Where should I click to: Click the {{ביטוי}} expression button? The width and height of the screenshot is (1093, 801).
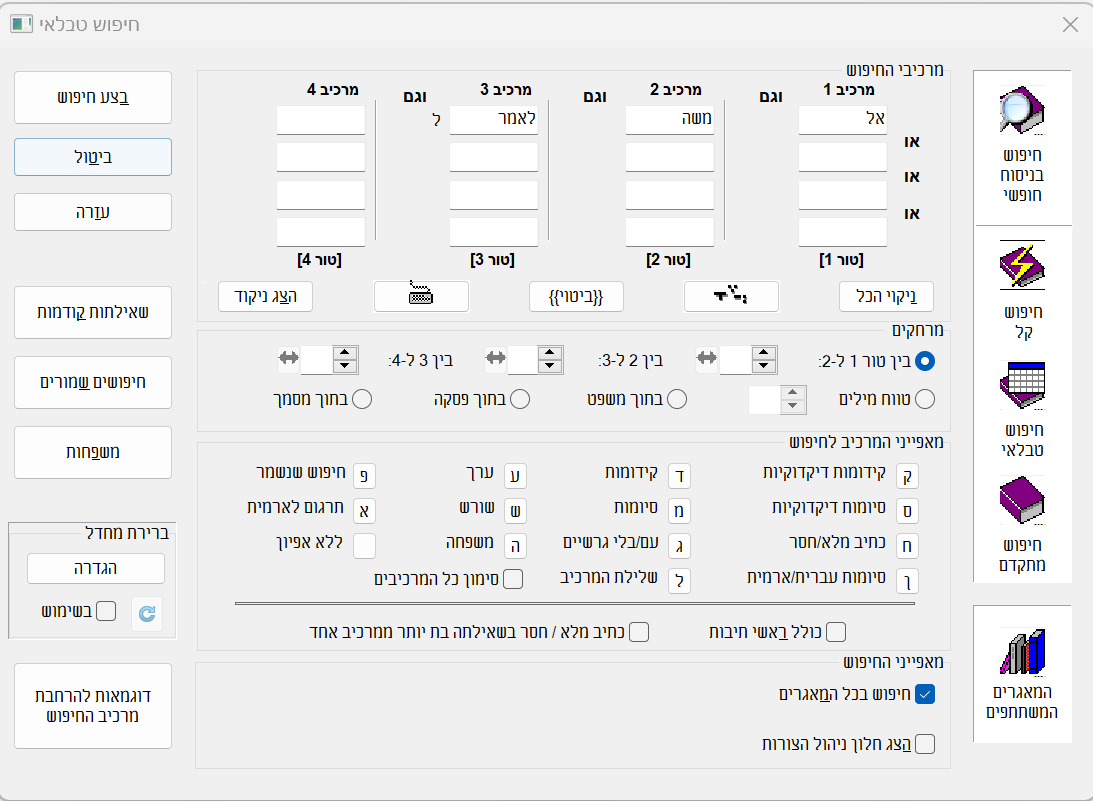click(576, 296)
